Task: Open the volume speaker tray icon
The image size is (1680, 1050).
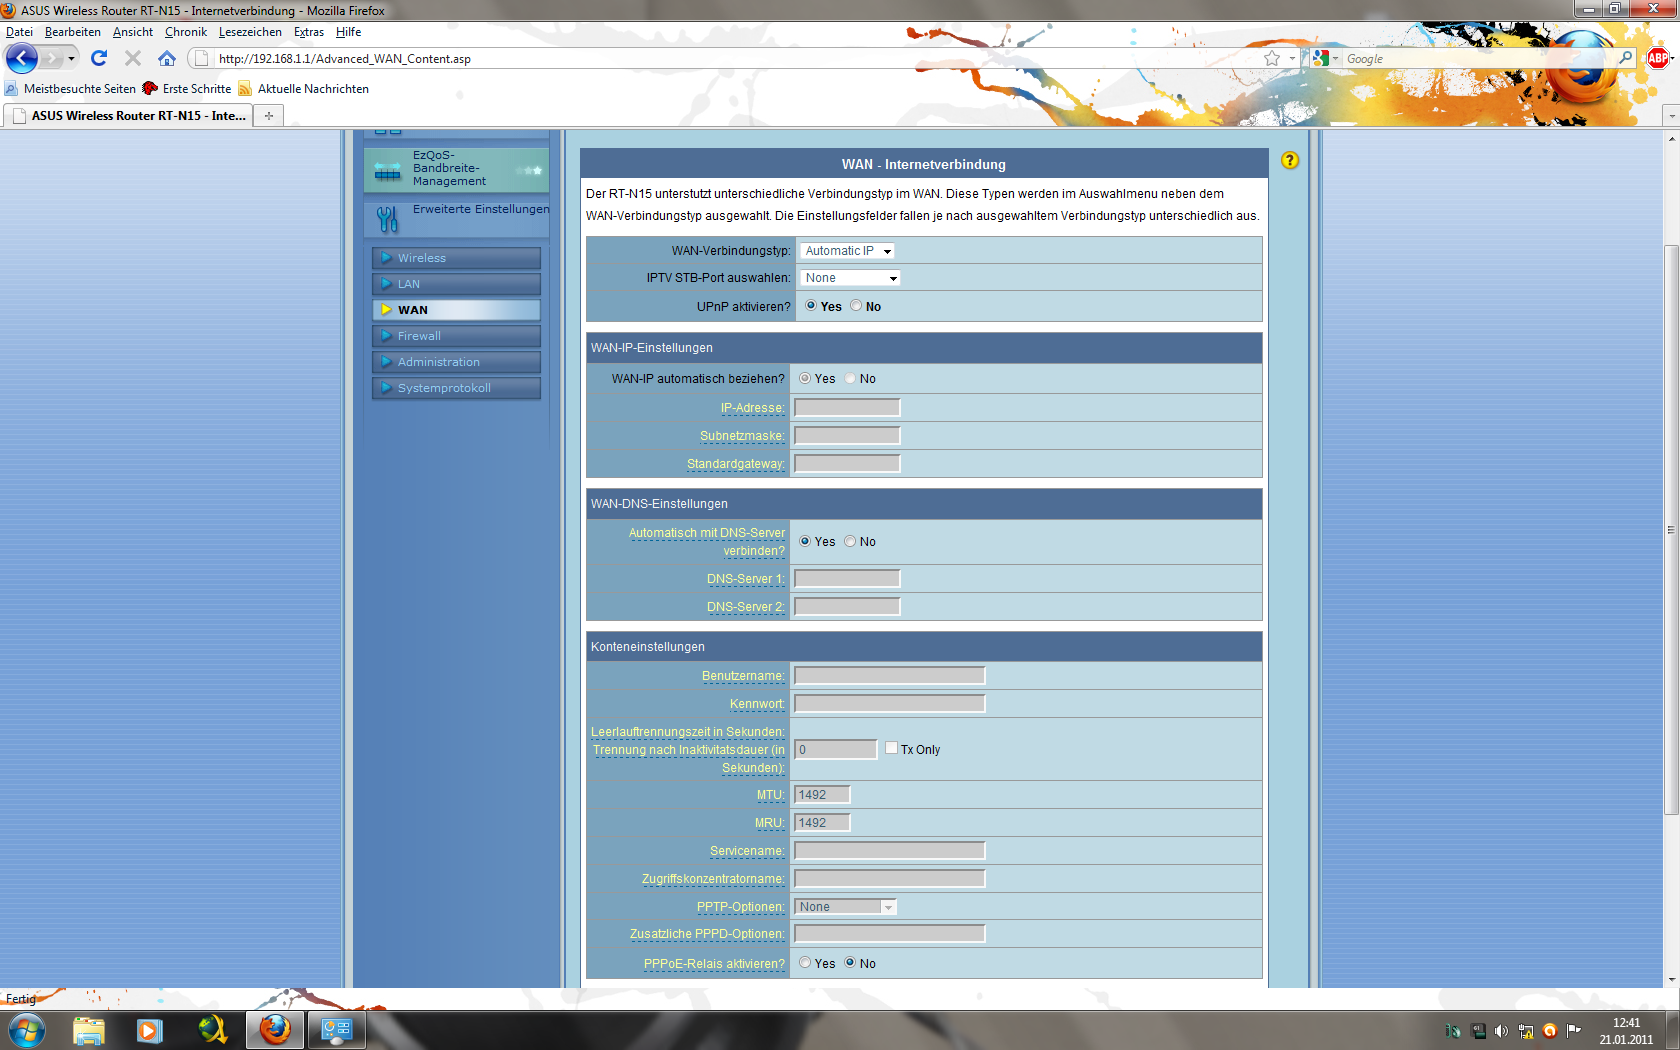Action: [x=1501, y=1031]
